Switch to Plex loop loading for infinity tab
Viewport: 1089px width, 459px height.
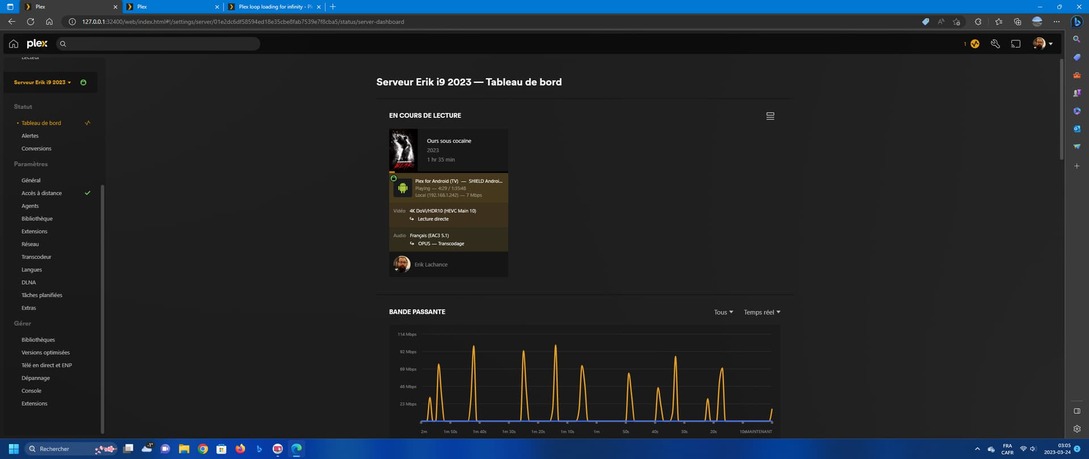tap(273, 6)
